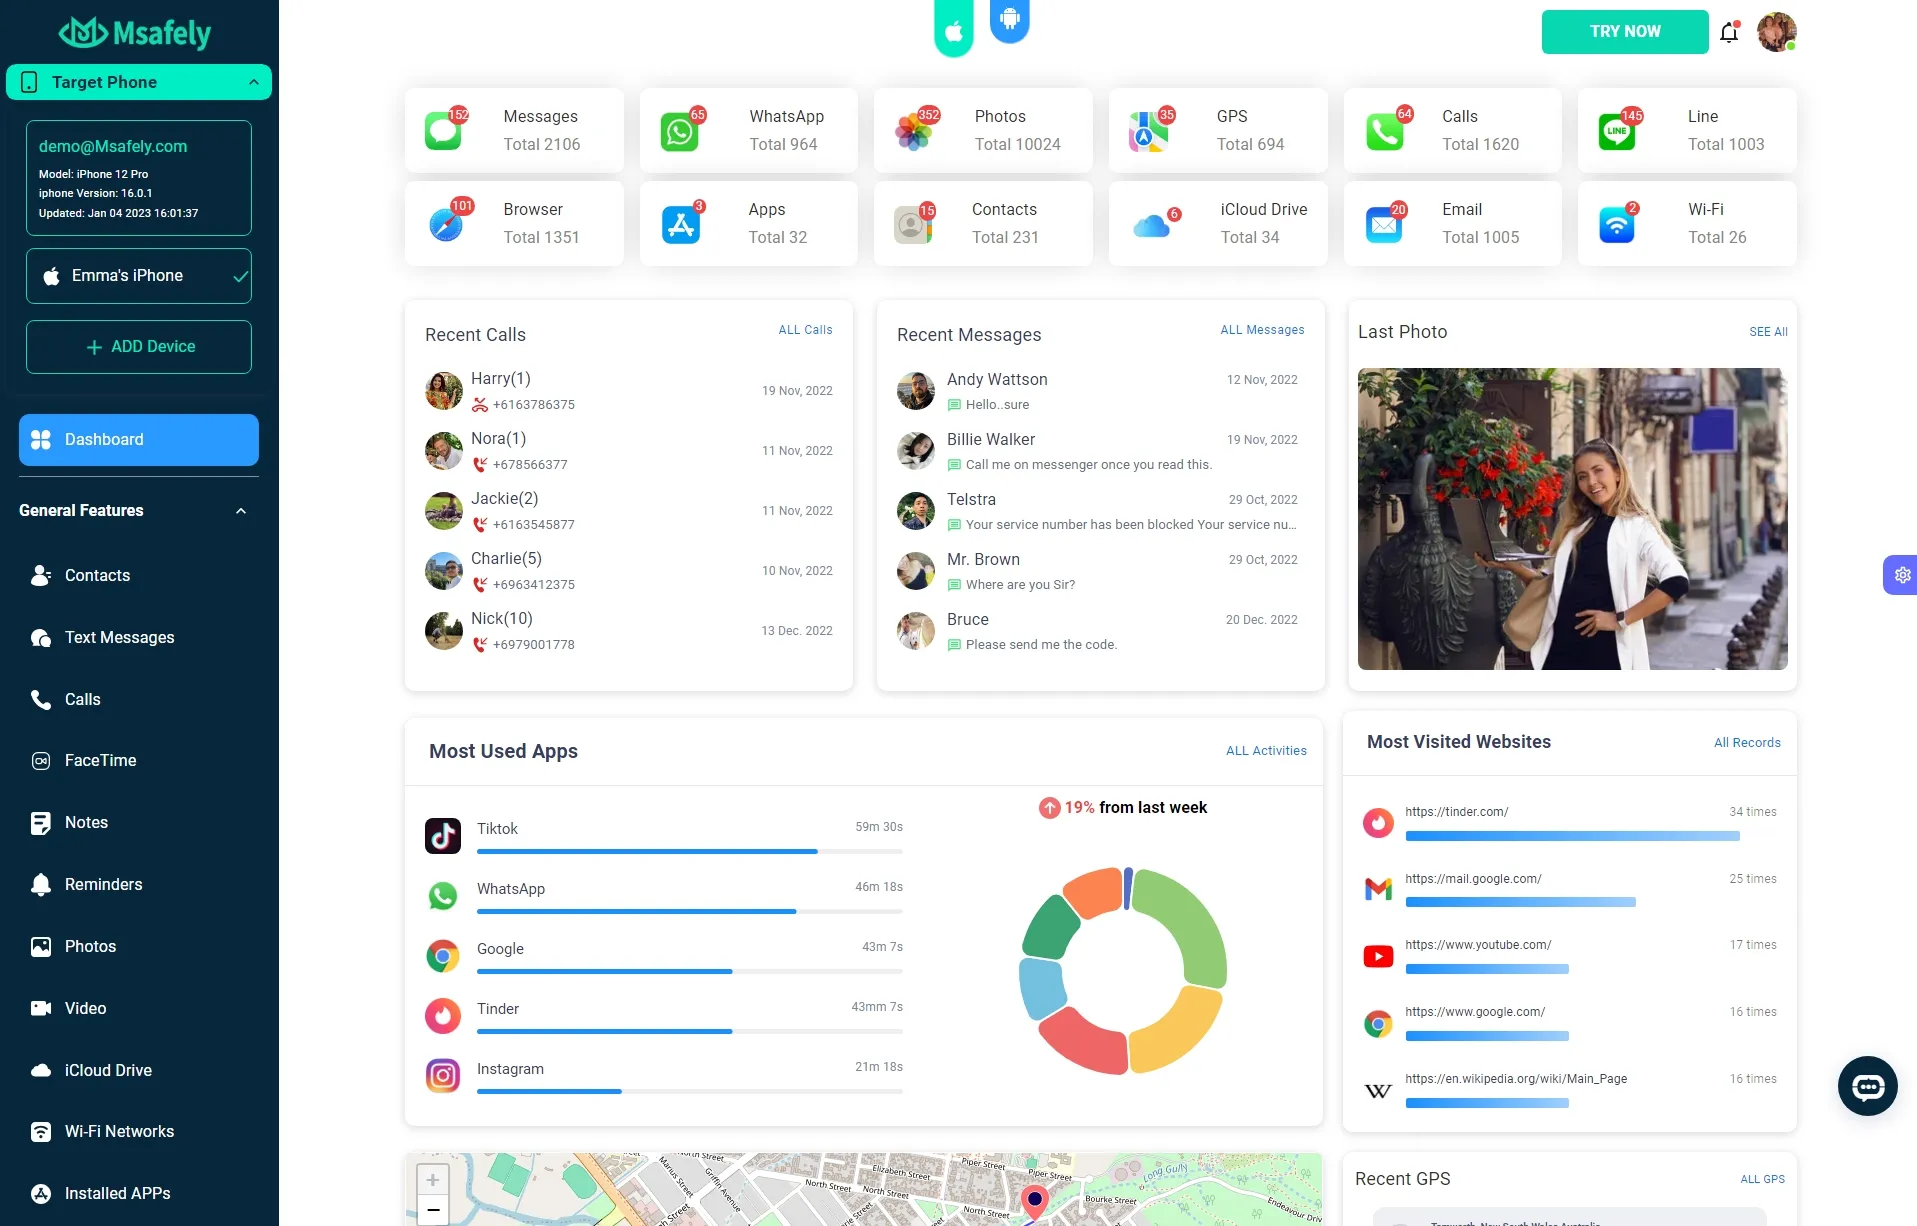The image size is (1917, 1226).
Task: Open the Last Photo thumbnail image
Action: 1572,519
